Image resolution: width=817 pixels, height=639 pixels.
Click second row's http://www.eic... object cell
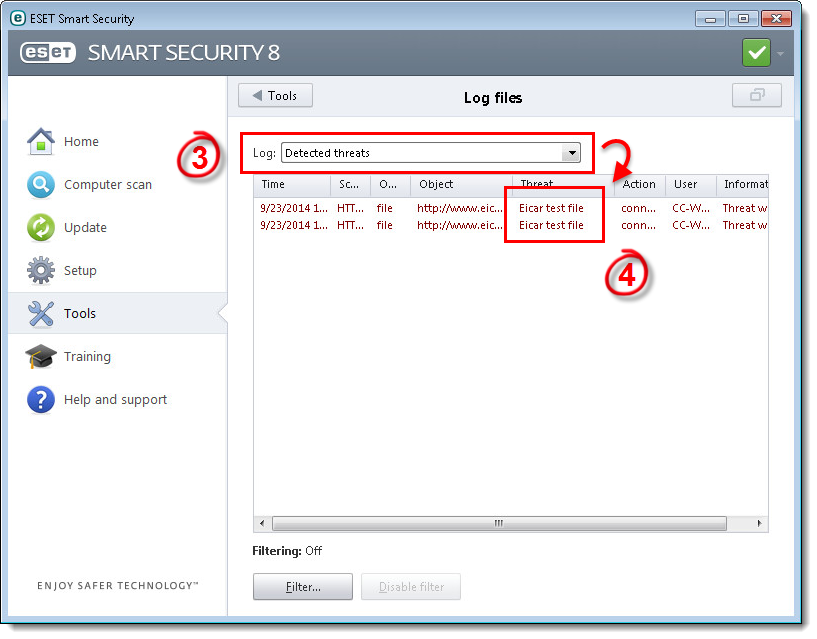(460, 226)
